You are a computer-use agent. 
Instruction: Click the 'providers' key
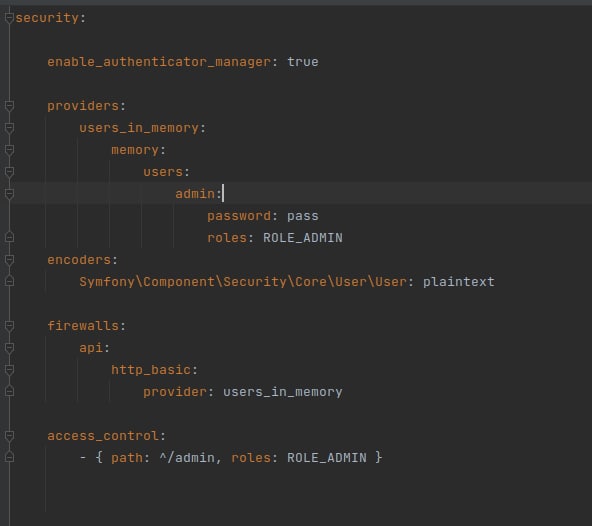click(x=83, y=106)
